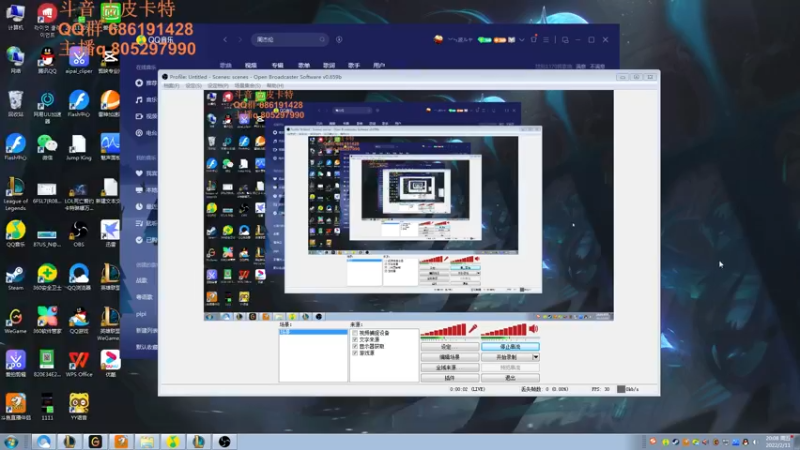This screenshot has height=450, width=800.
Task: Open the Windows Start button
Action: click(x=11, y=442)
